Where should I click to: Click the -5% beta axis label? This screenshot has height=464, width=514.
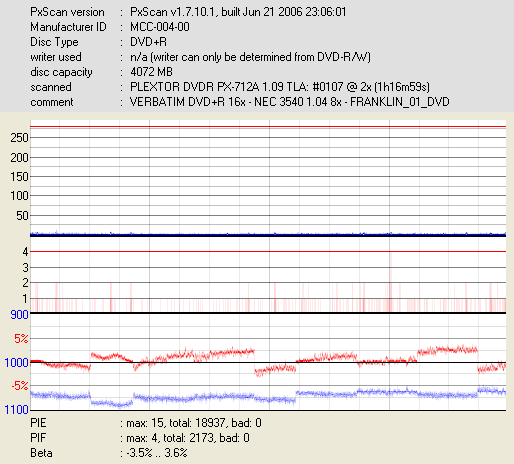tap(20, 386)
